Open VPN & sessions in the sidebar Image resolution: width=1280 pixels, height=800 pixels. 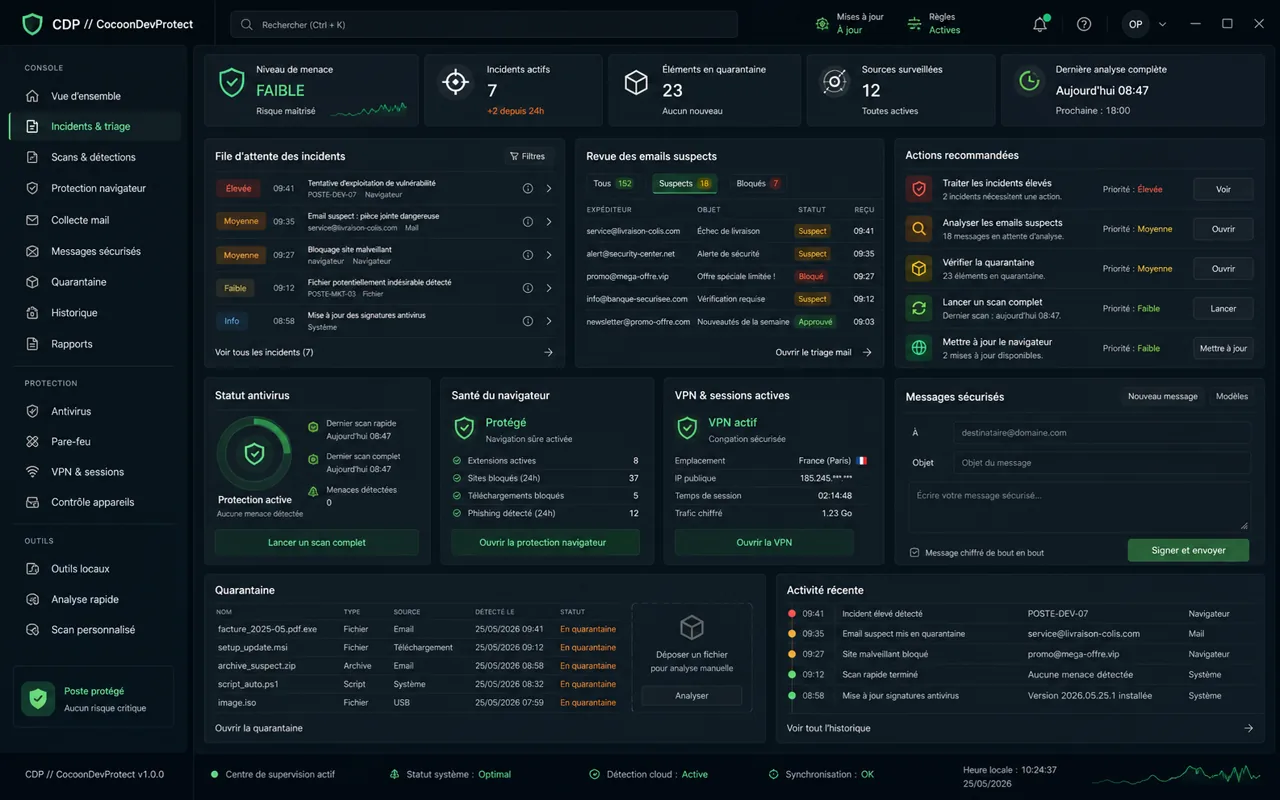tap(94, 471)
